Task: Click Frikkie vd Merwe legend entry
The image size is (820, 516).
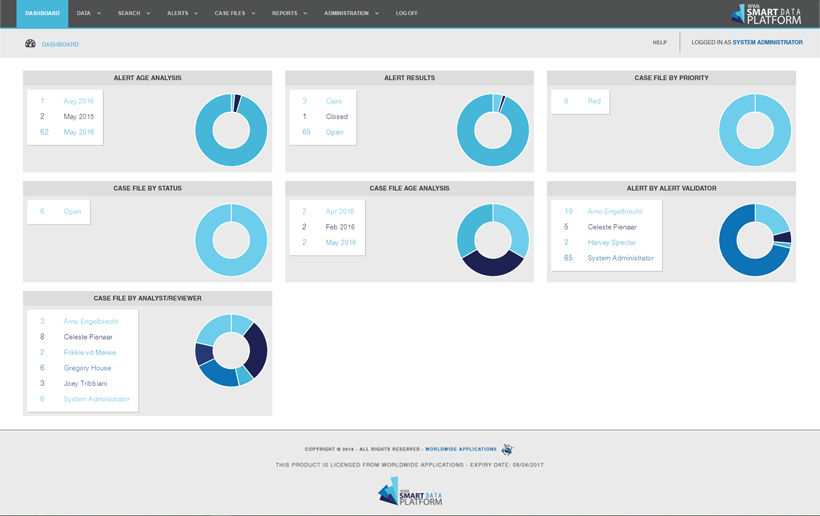Action: pyautogui.click(x=90, y=352)
